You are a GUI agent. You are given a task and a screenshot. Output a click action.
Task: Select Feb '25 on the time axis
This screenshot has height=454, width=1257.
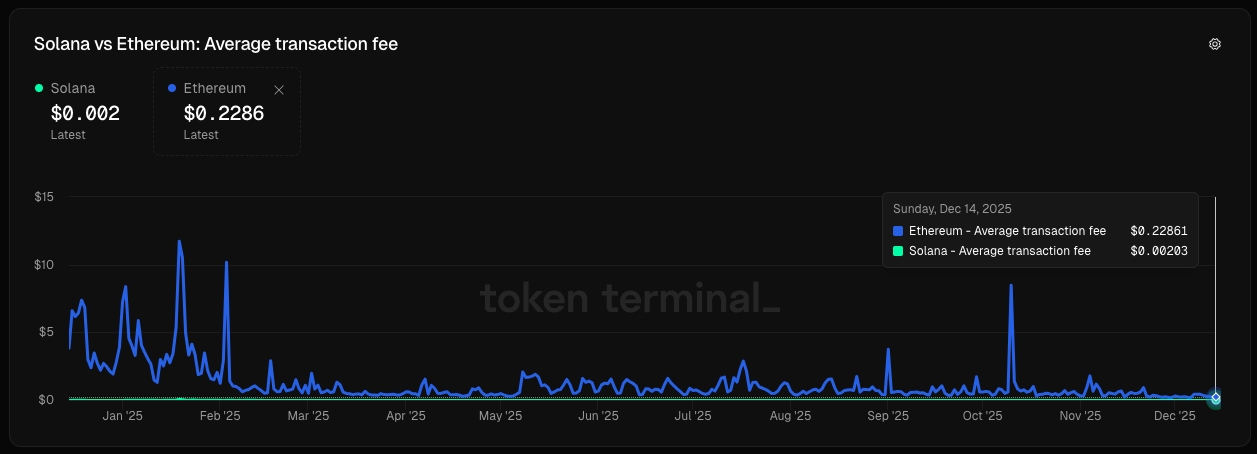219,416
